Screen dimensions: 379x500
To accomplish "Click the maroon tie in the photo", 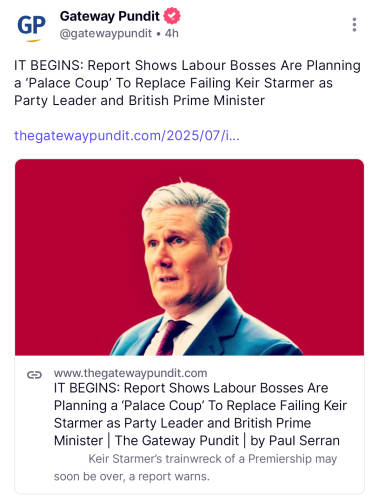I will (x=171, y=337).
